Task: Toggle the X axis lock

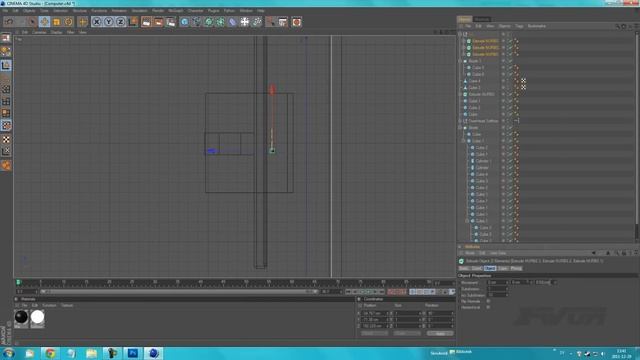Action: (96, 22)
